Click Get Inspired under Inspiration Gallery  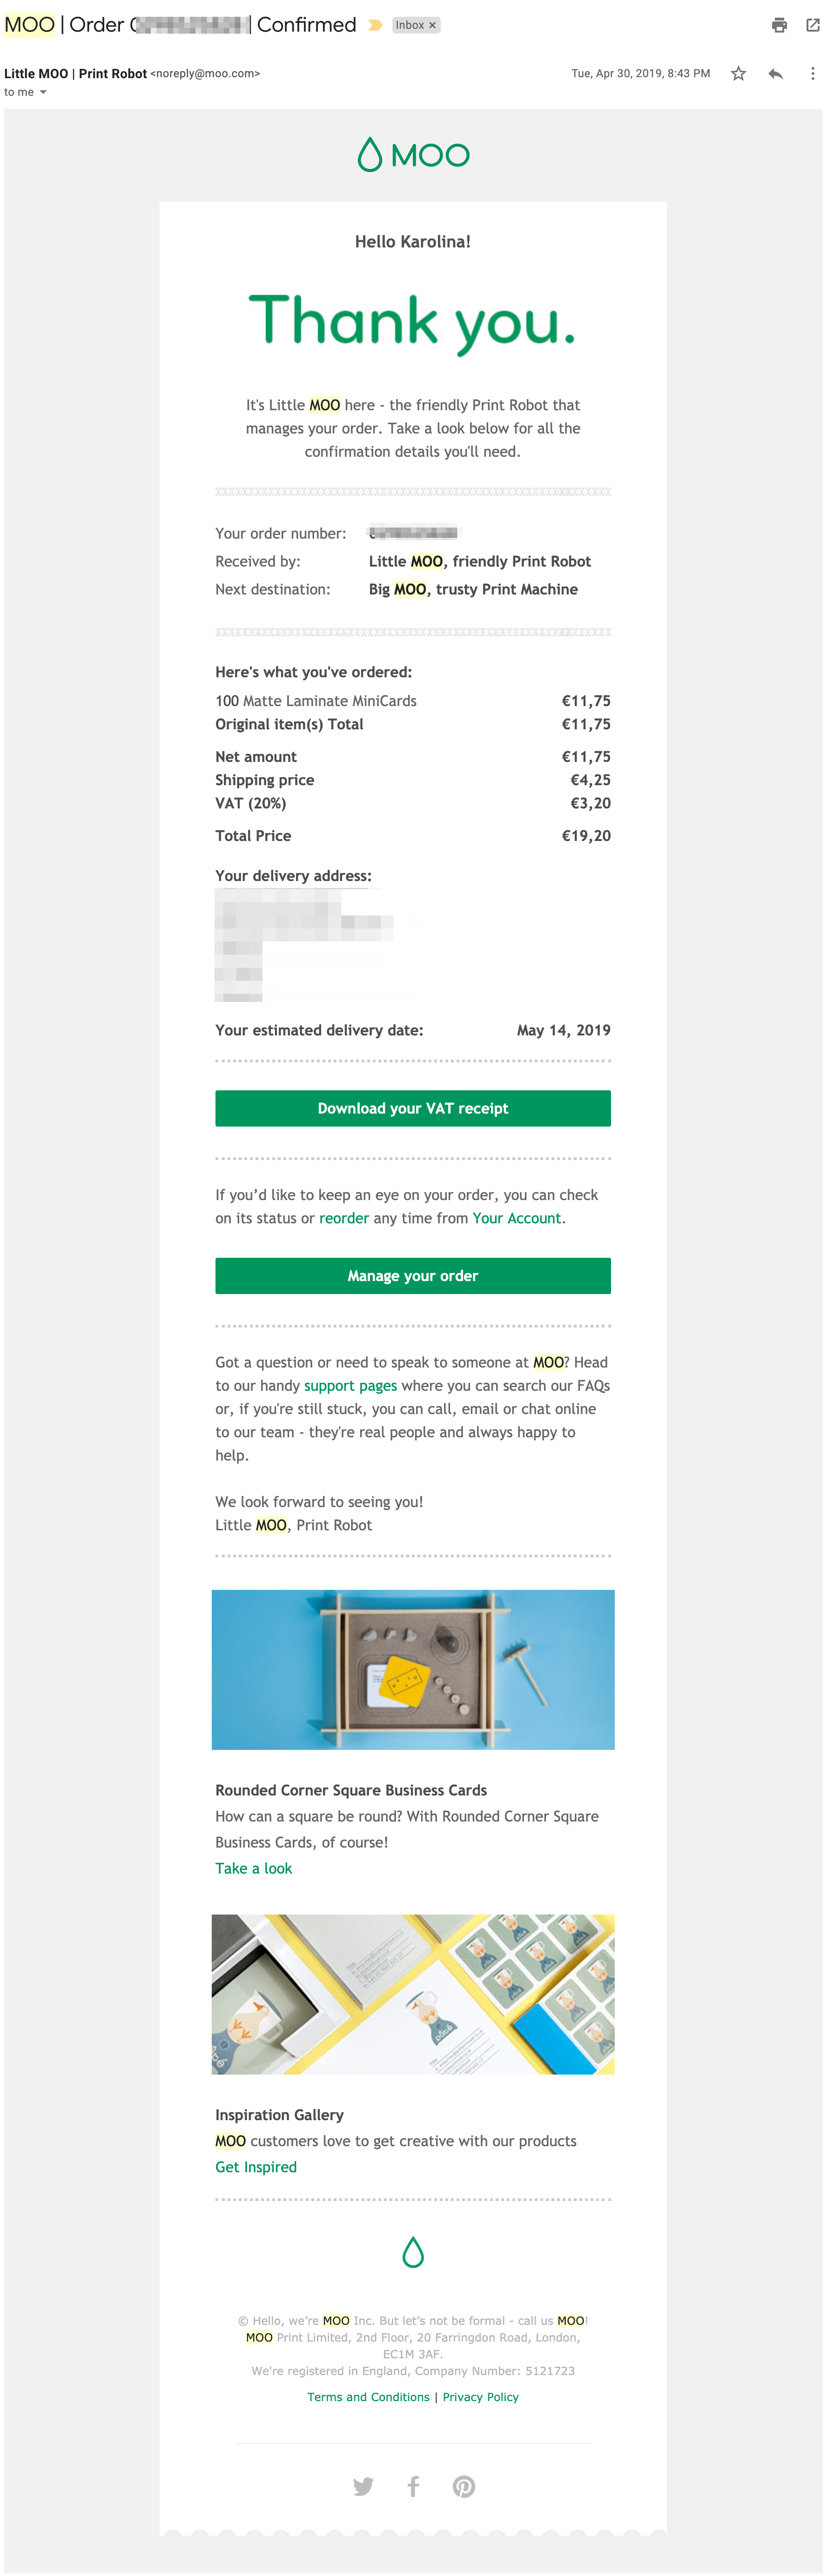(x=255, y=2166)
